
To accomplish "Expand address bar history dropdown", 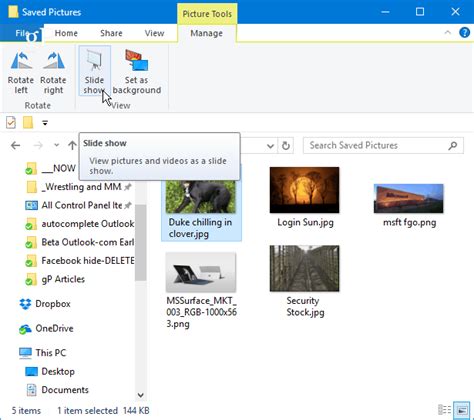I will [x=270, y=146].
